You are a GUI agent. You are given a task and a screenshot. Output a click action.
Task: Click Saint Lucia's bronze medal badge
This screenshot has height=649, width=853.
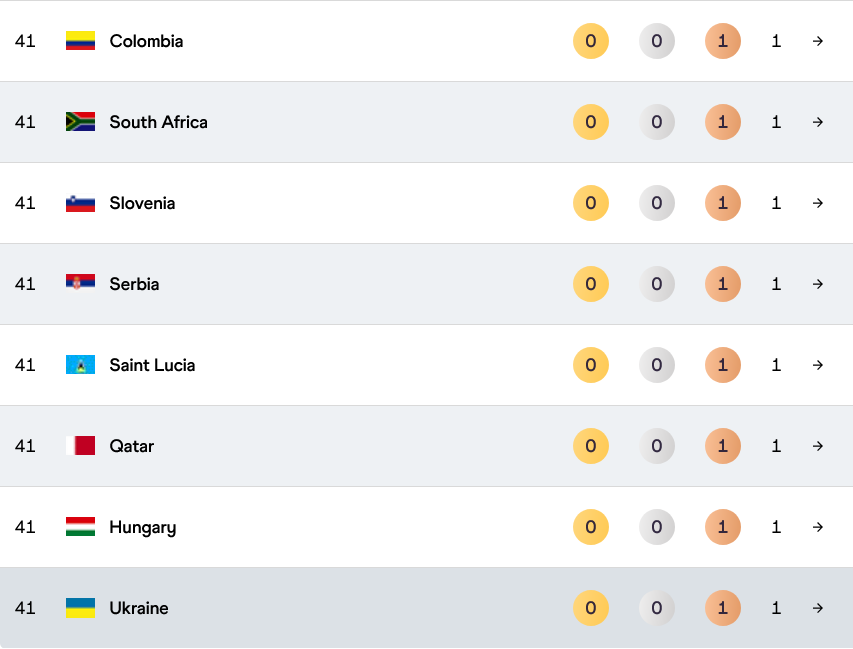[x=722, y=365]
